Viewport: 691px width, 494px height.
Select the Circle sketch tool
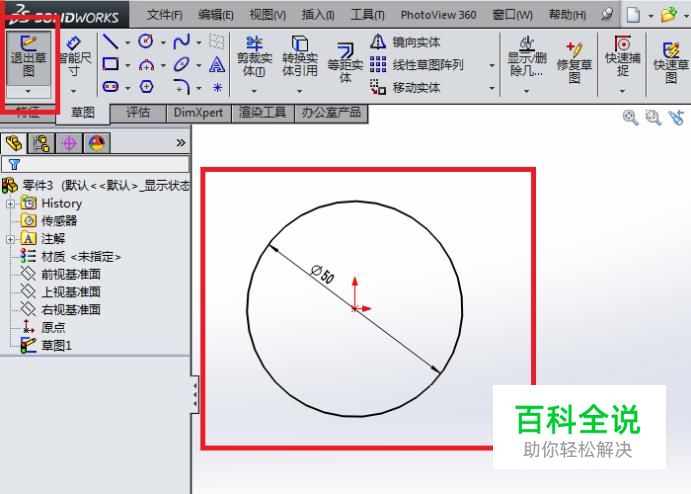[146, 42]
